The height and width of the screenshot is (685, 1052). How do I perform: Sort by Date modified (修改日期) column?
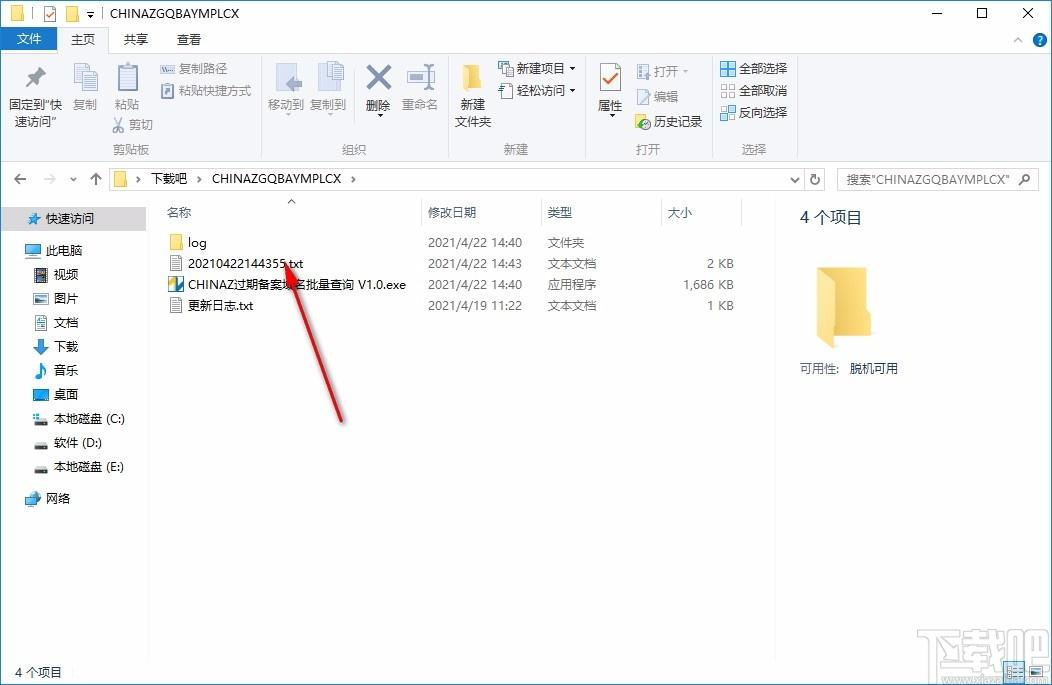coord(452,213)
